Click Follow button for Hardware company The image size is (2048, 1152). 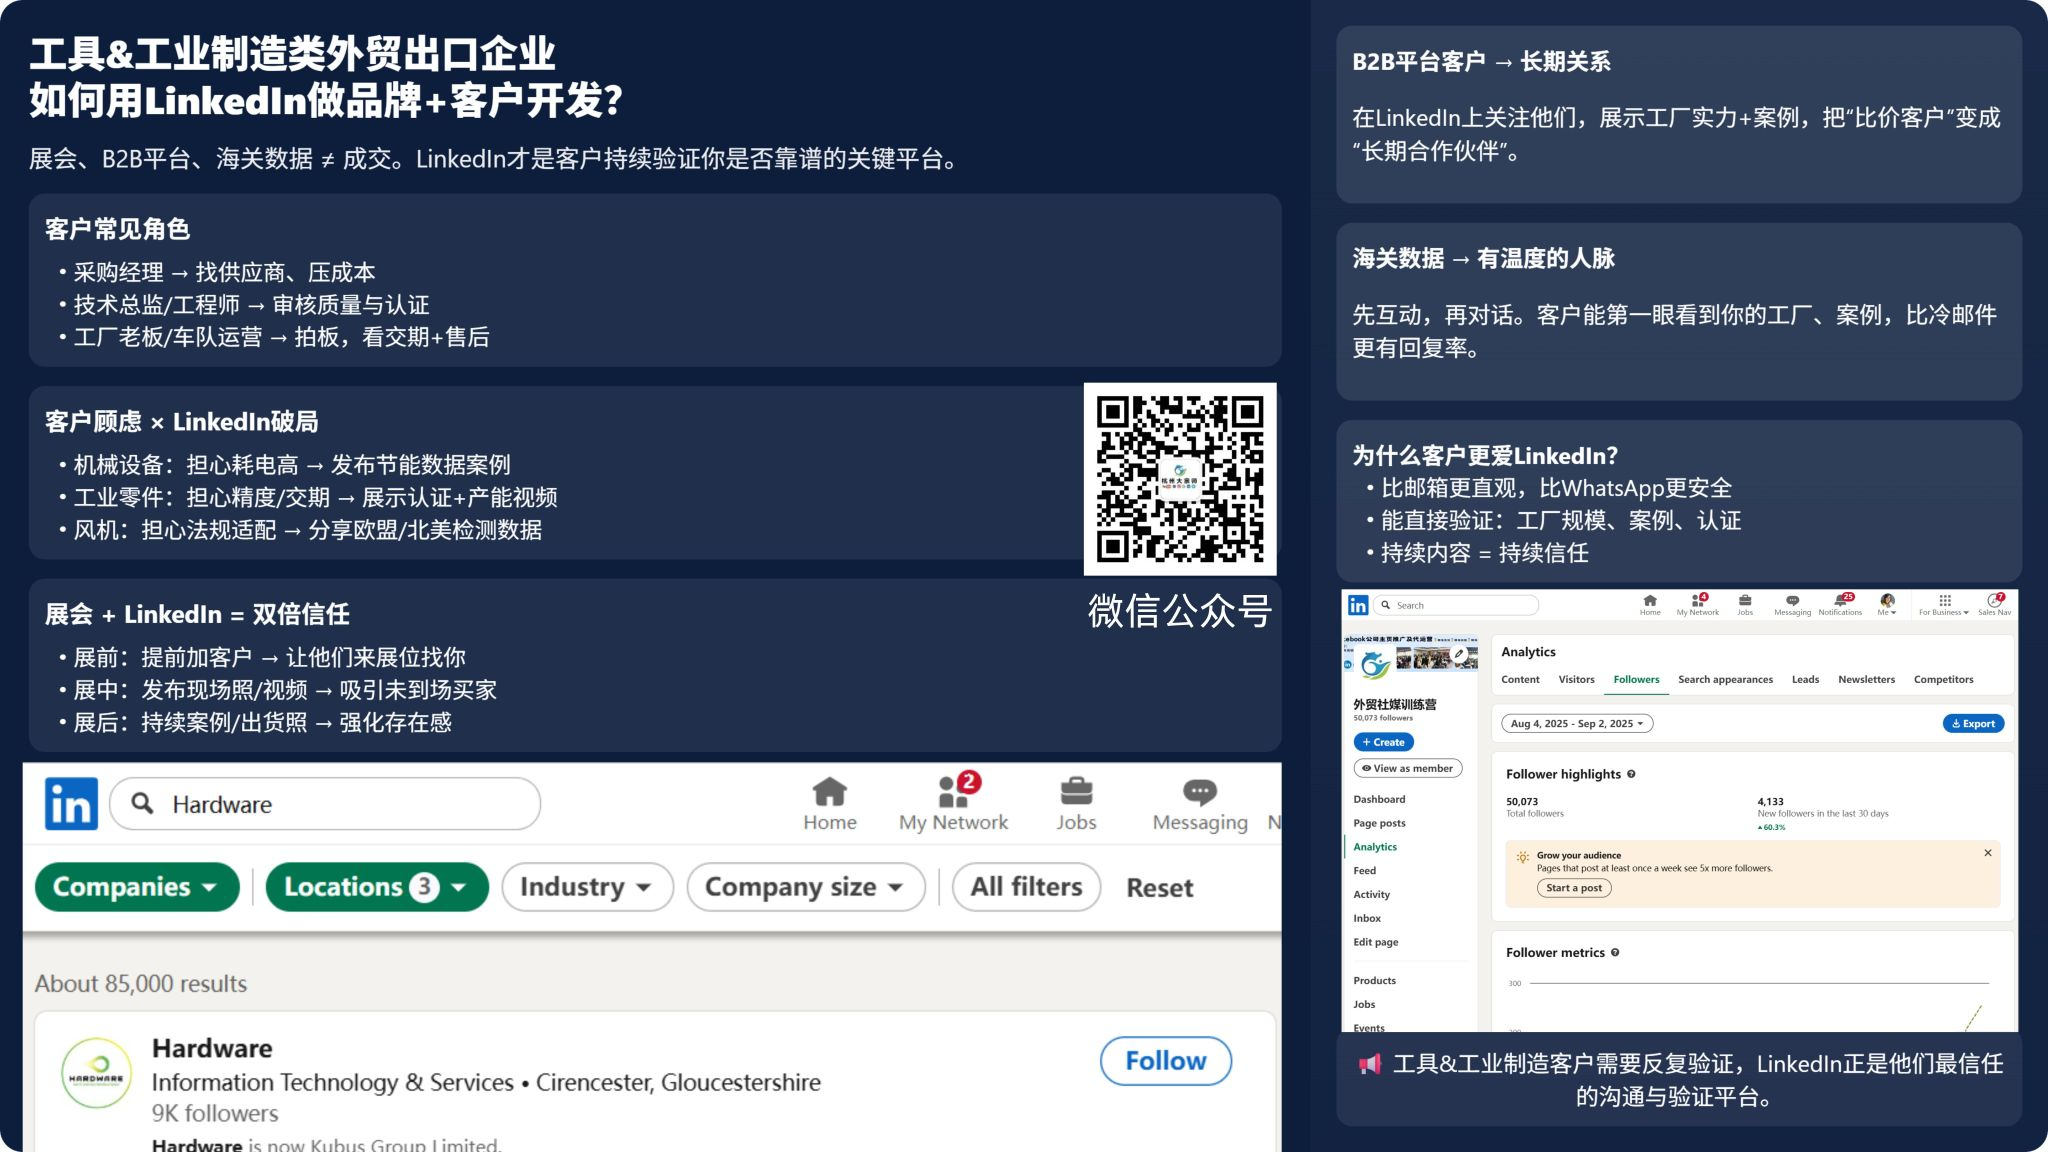coord(1165,1061)
